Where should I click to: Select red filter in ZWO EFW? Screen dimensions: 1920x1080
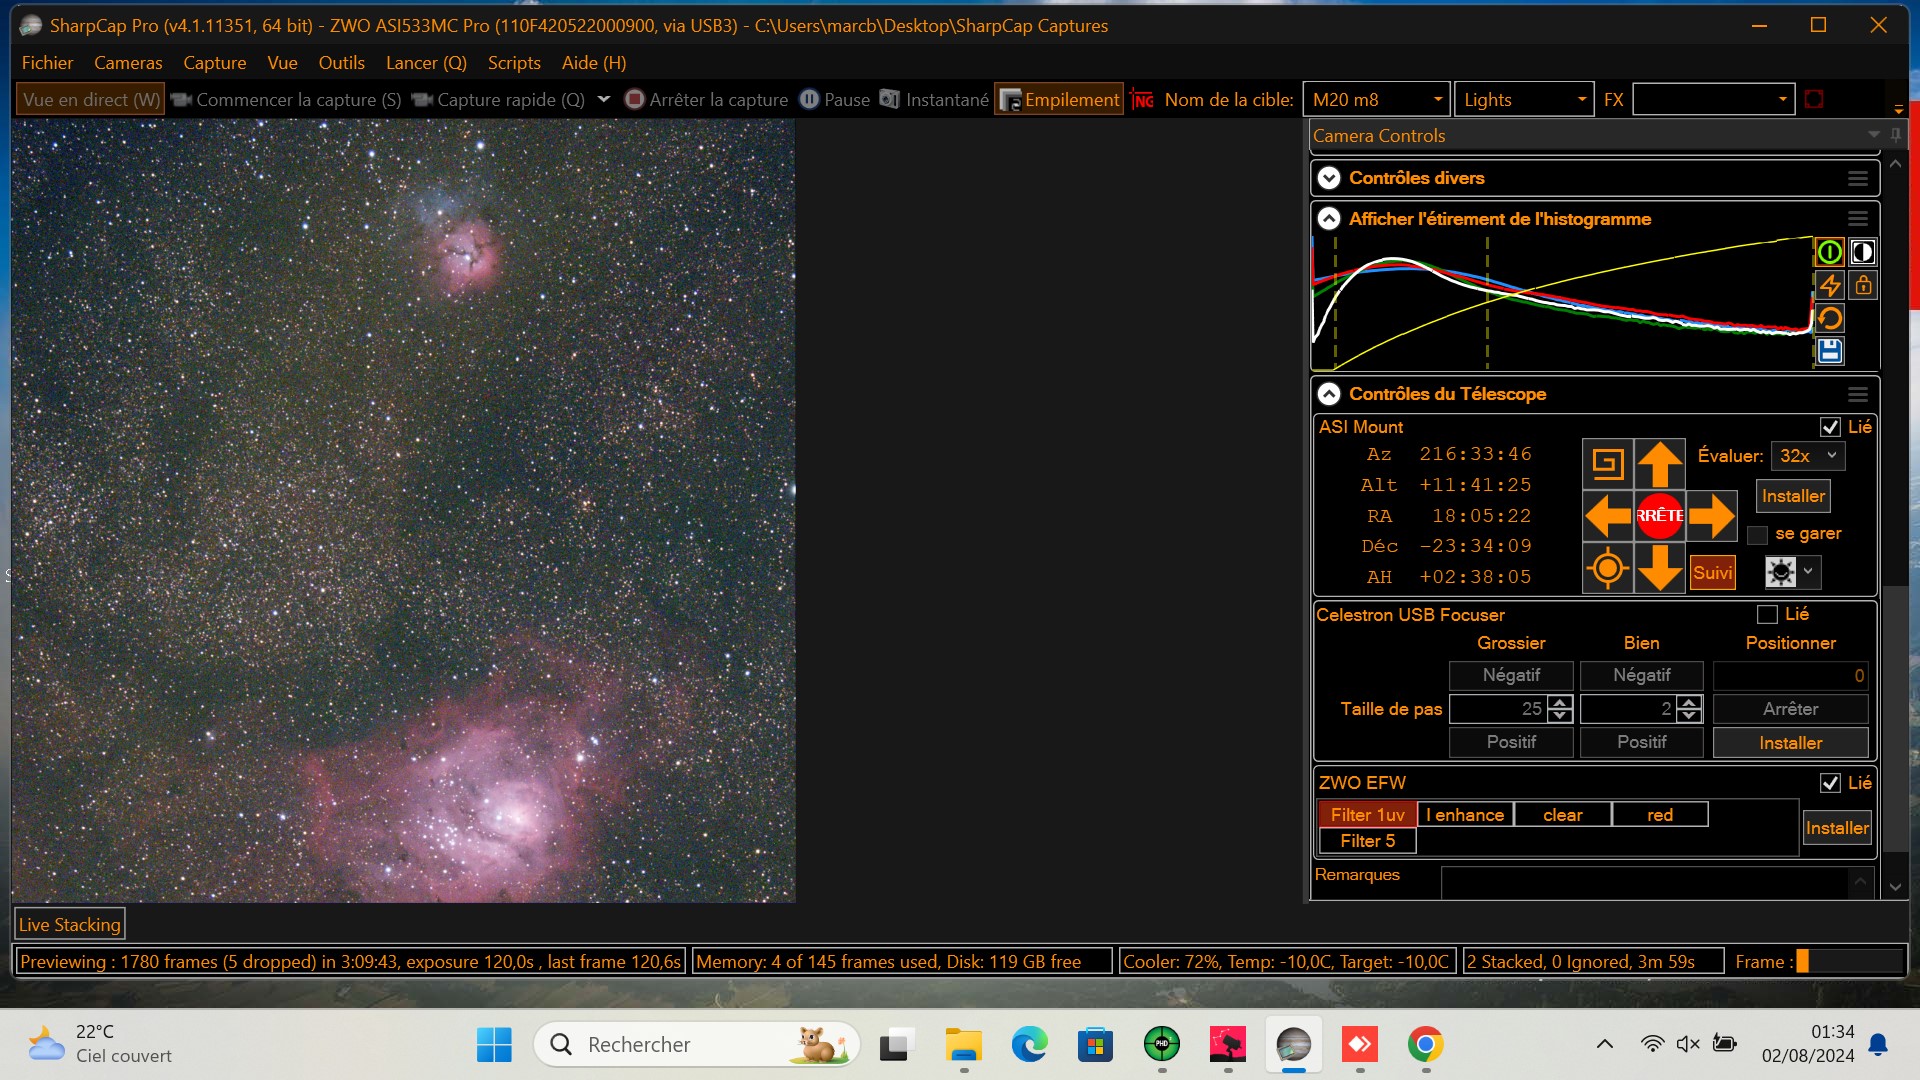pyautogui.click(x=1660, y=815)
